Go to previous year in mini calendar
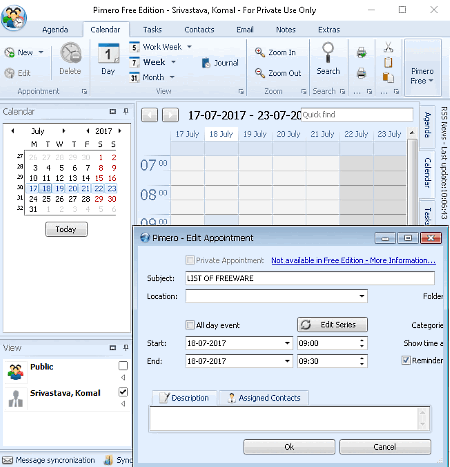 pos(87,131)
